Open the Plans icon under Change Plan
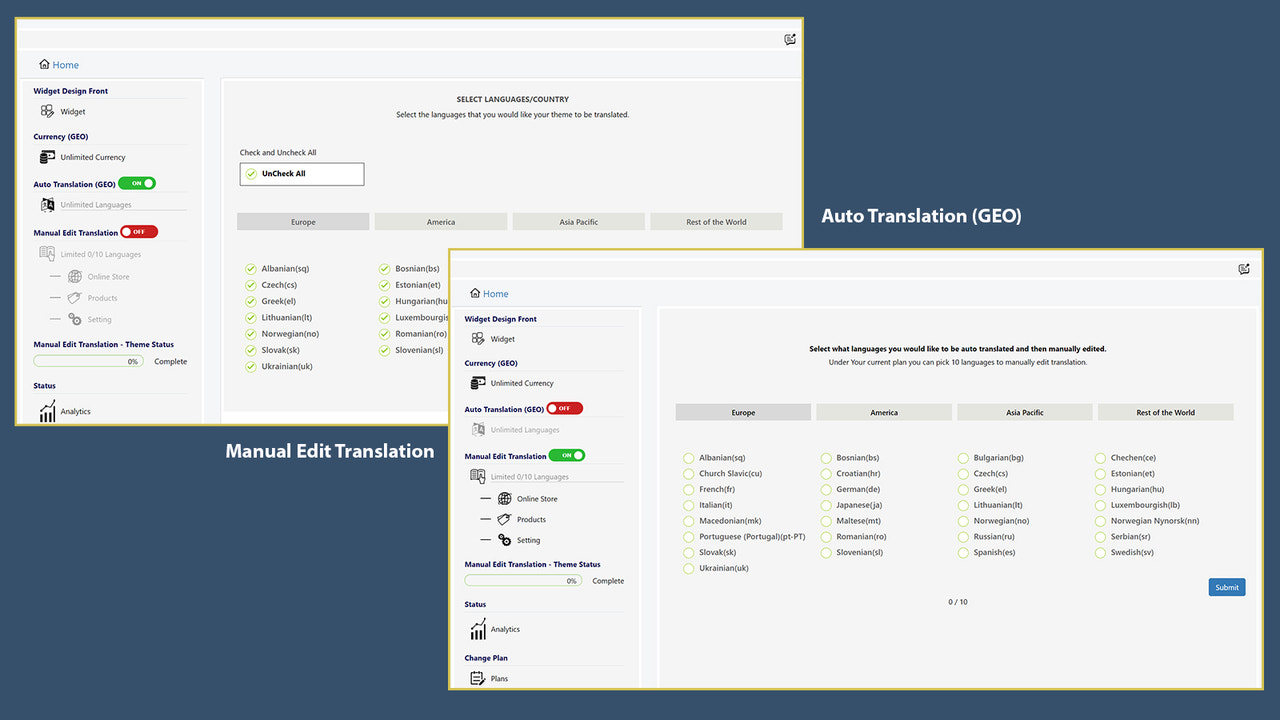Screen dimensions: 1280x720 [477, 678]
